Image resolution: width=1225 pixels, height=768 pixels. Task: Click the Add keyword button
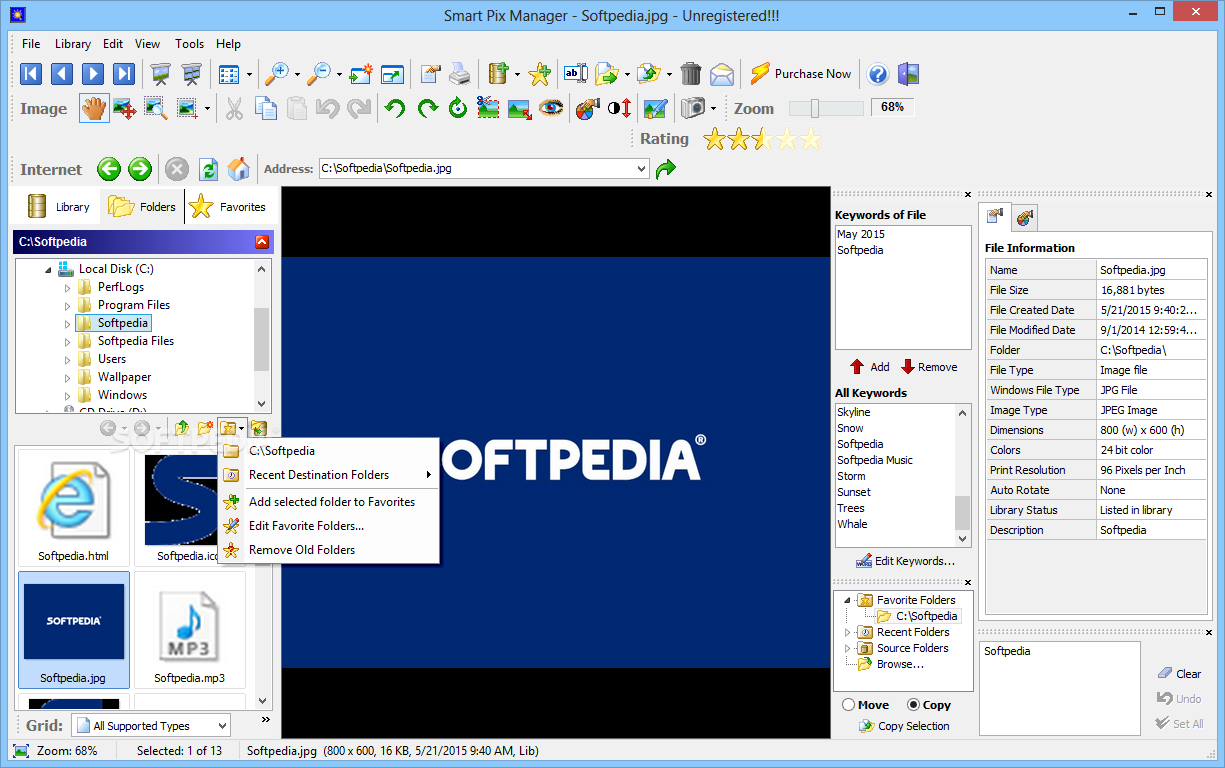pyautogui.click(x=870, y=367)
